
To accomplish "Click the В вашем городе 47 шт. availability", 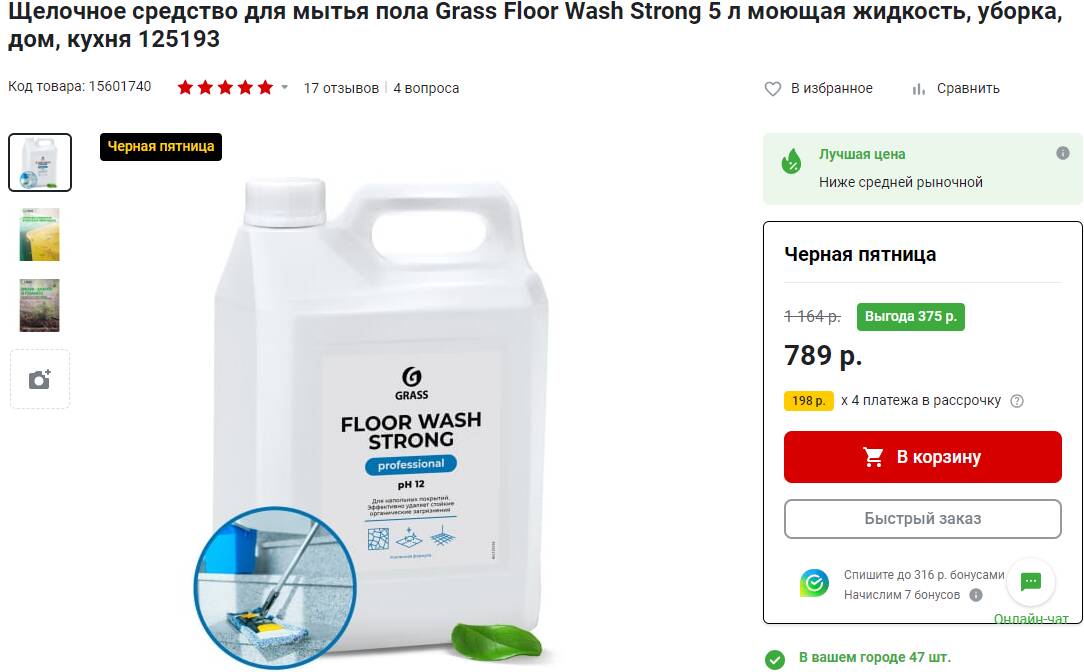I will (875, 657).
